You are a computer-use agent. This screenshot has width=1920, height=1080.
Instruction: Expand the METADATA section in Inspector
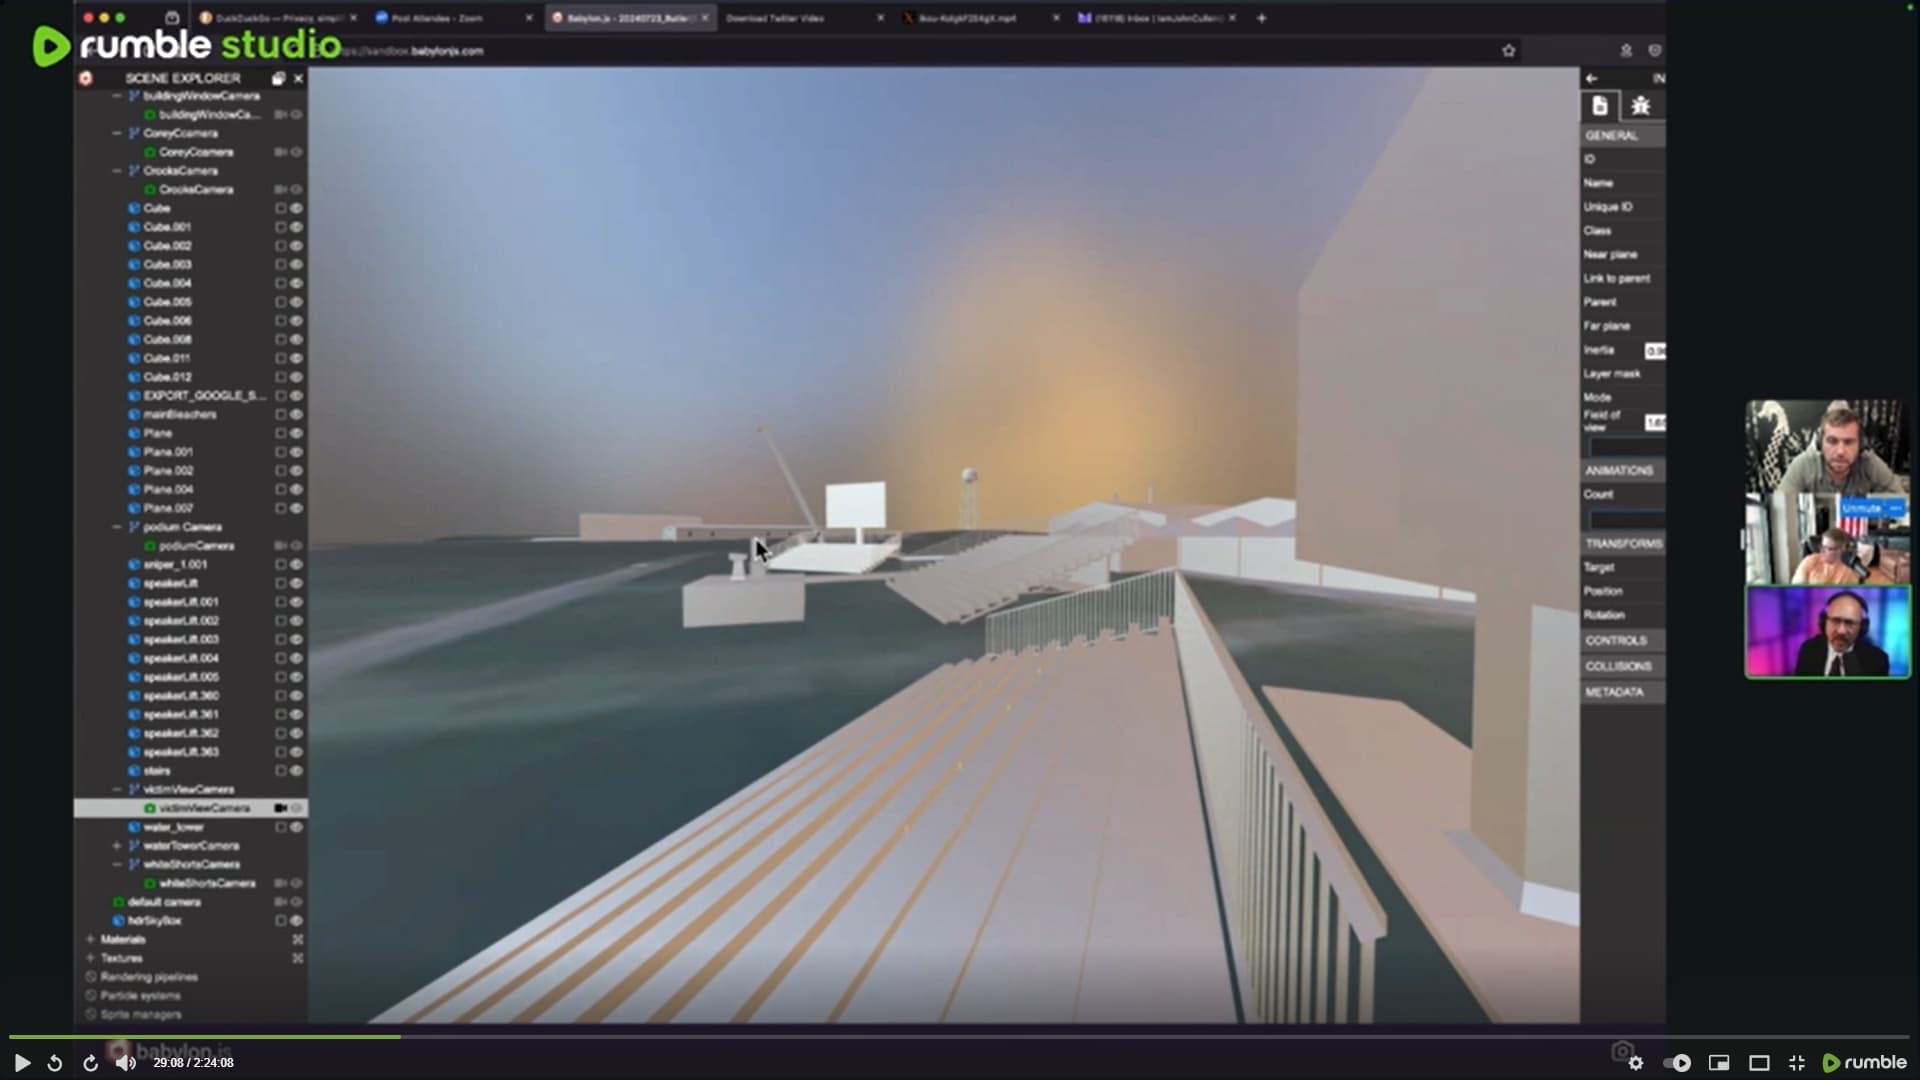[1623, 692]
